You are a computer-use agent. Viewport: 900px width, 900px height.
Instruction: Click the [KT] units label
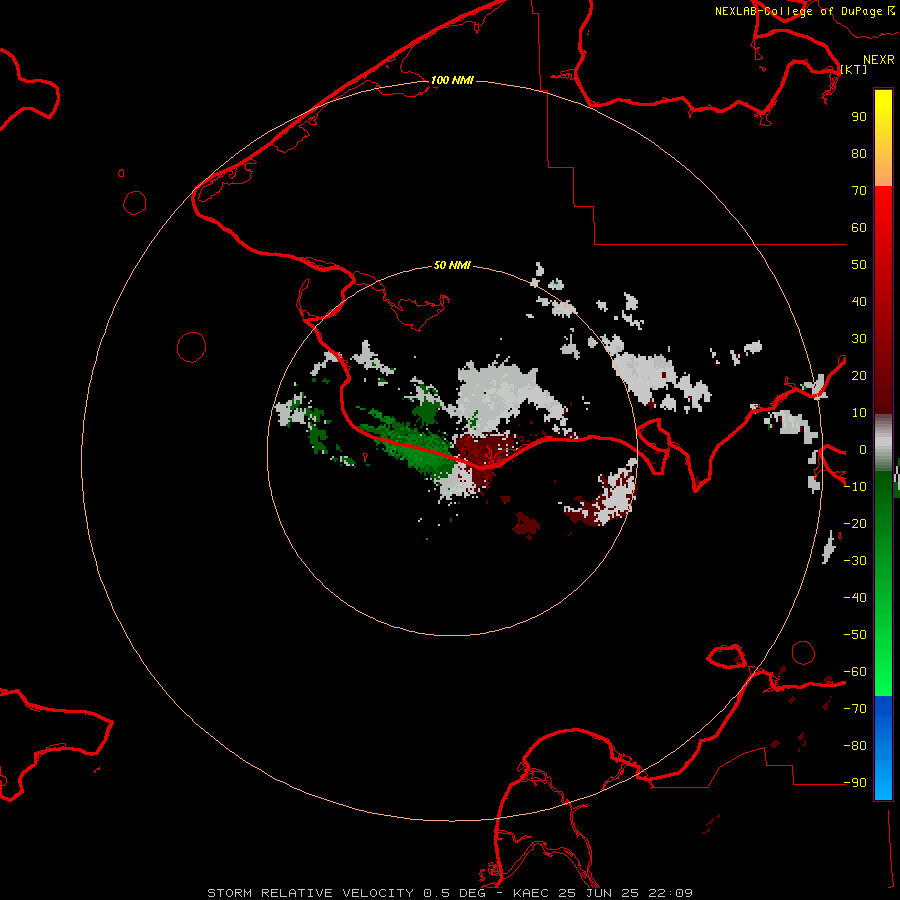[854, 69]
